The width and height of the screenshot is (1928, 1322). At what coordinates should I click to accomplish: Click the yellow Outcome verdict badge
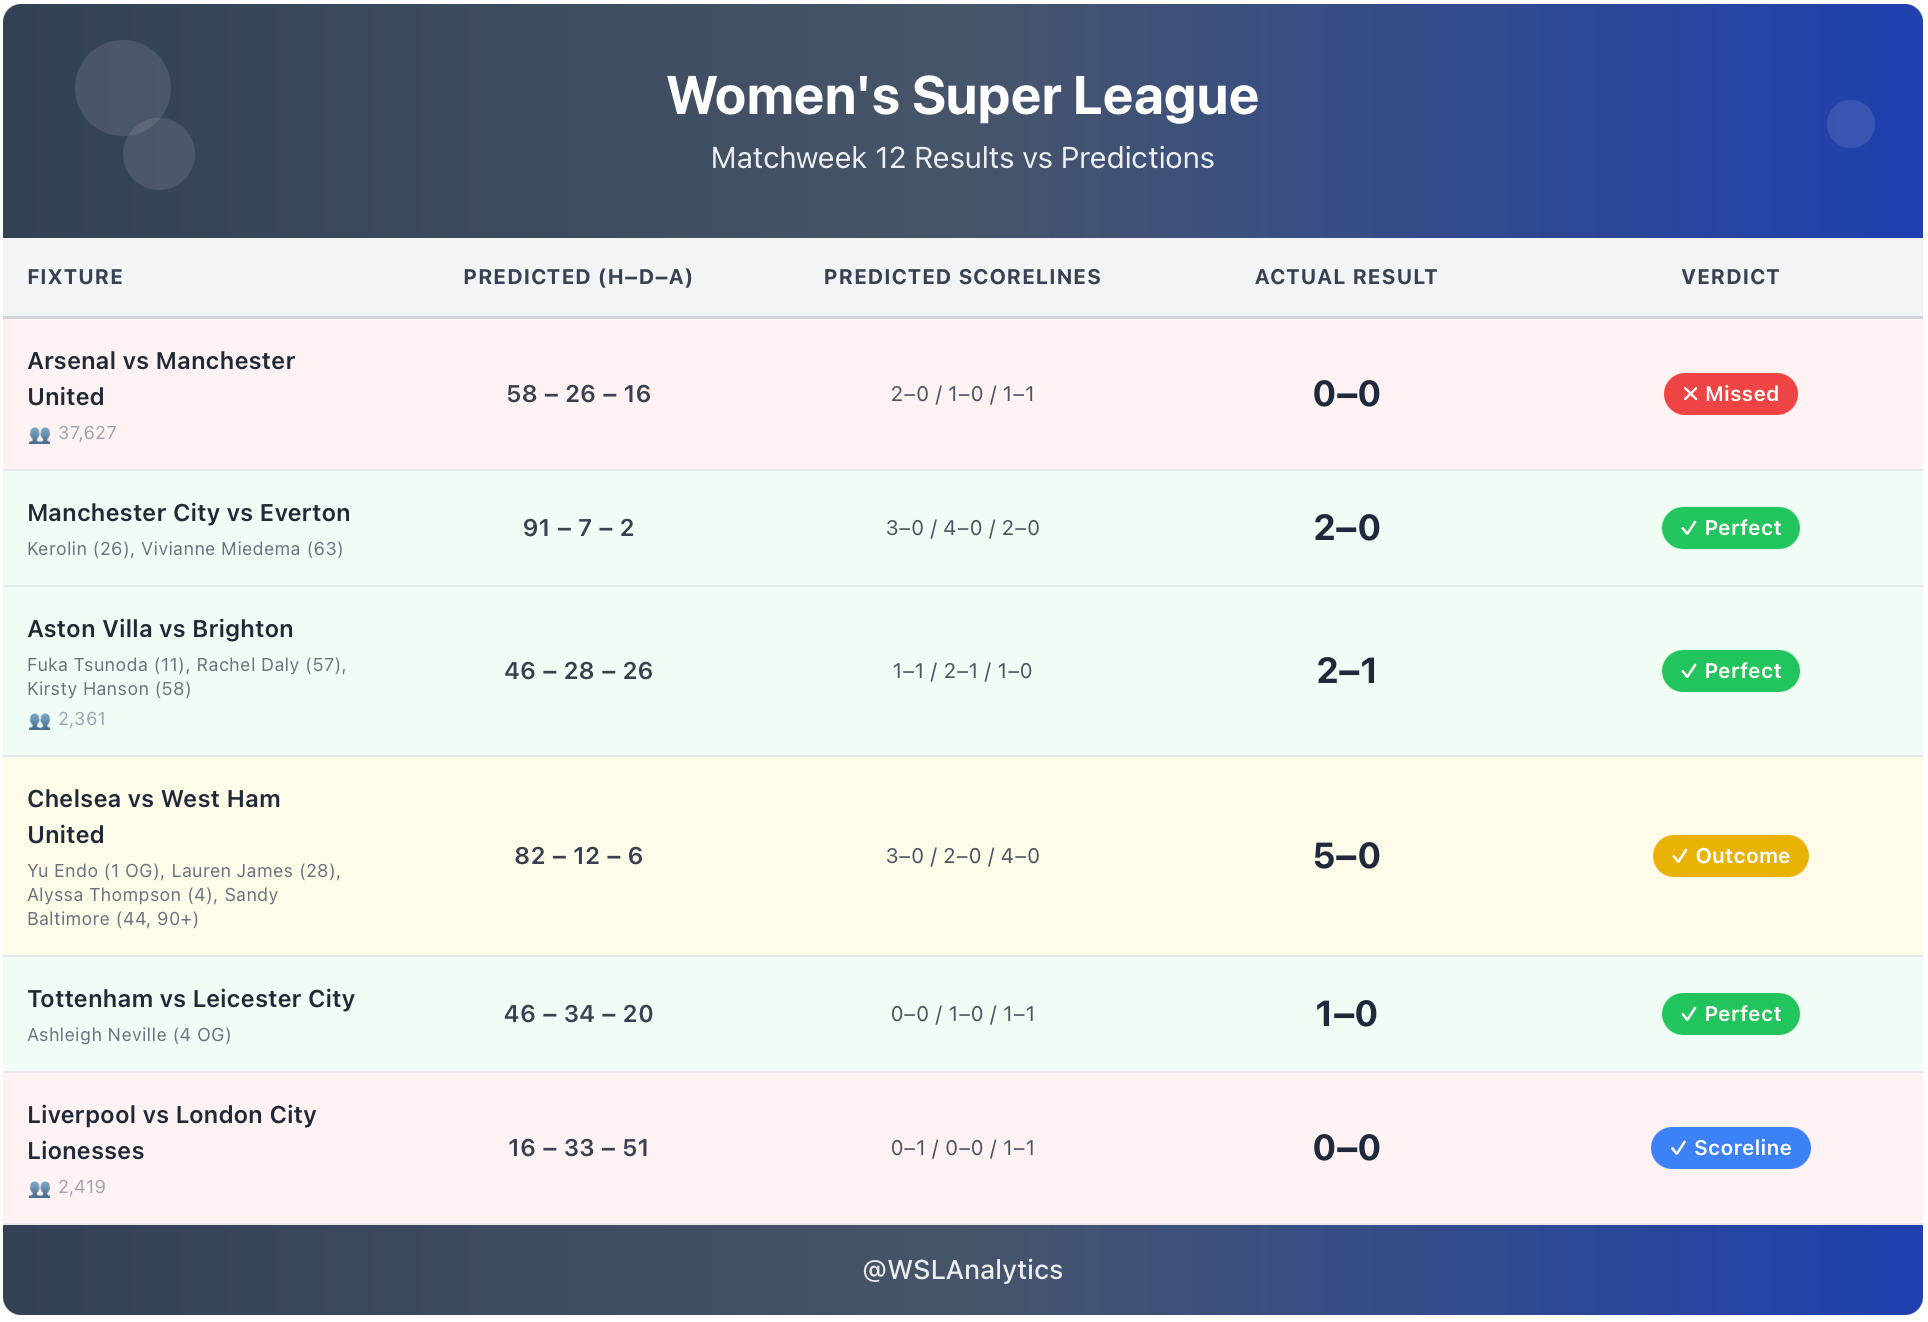pos(1729,856)
